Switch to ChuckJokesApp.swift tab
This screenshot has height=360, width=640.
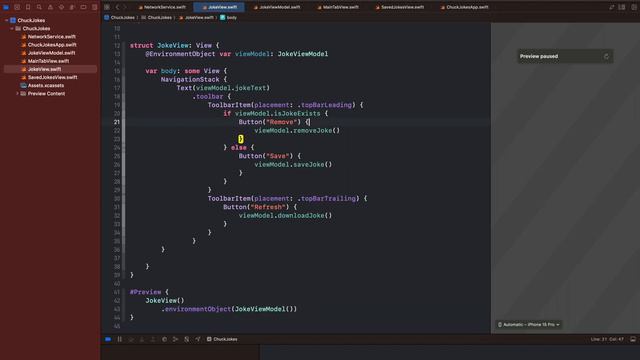[x=464, y=7]
